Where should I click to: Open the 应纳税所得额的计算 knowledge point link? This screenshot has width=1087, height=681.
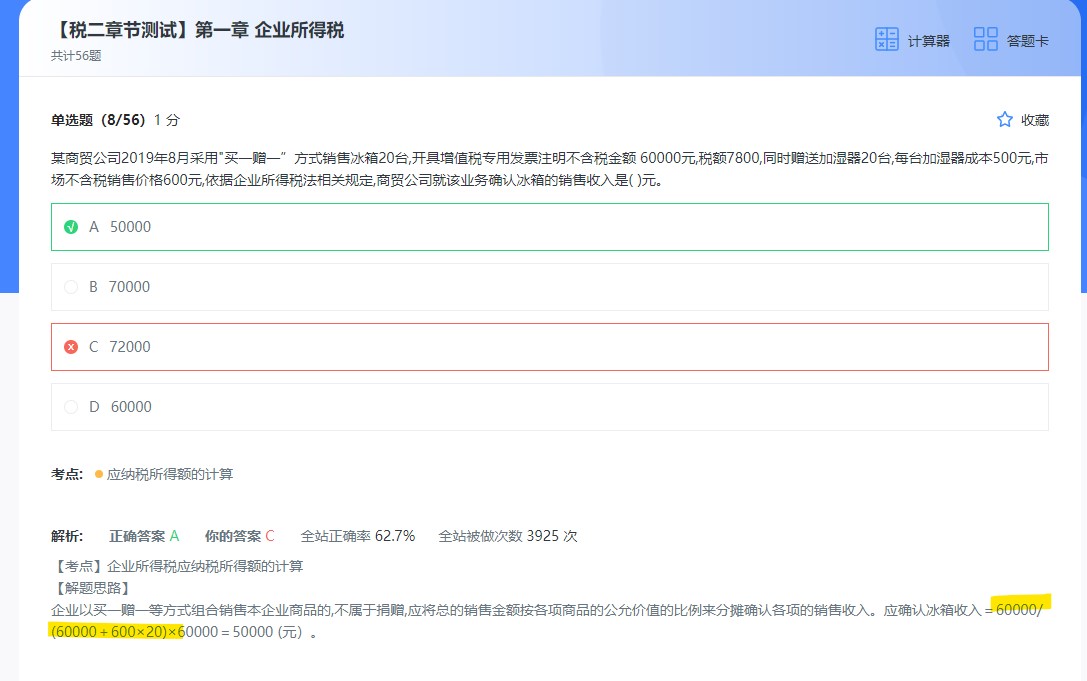coord(170,474)
